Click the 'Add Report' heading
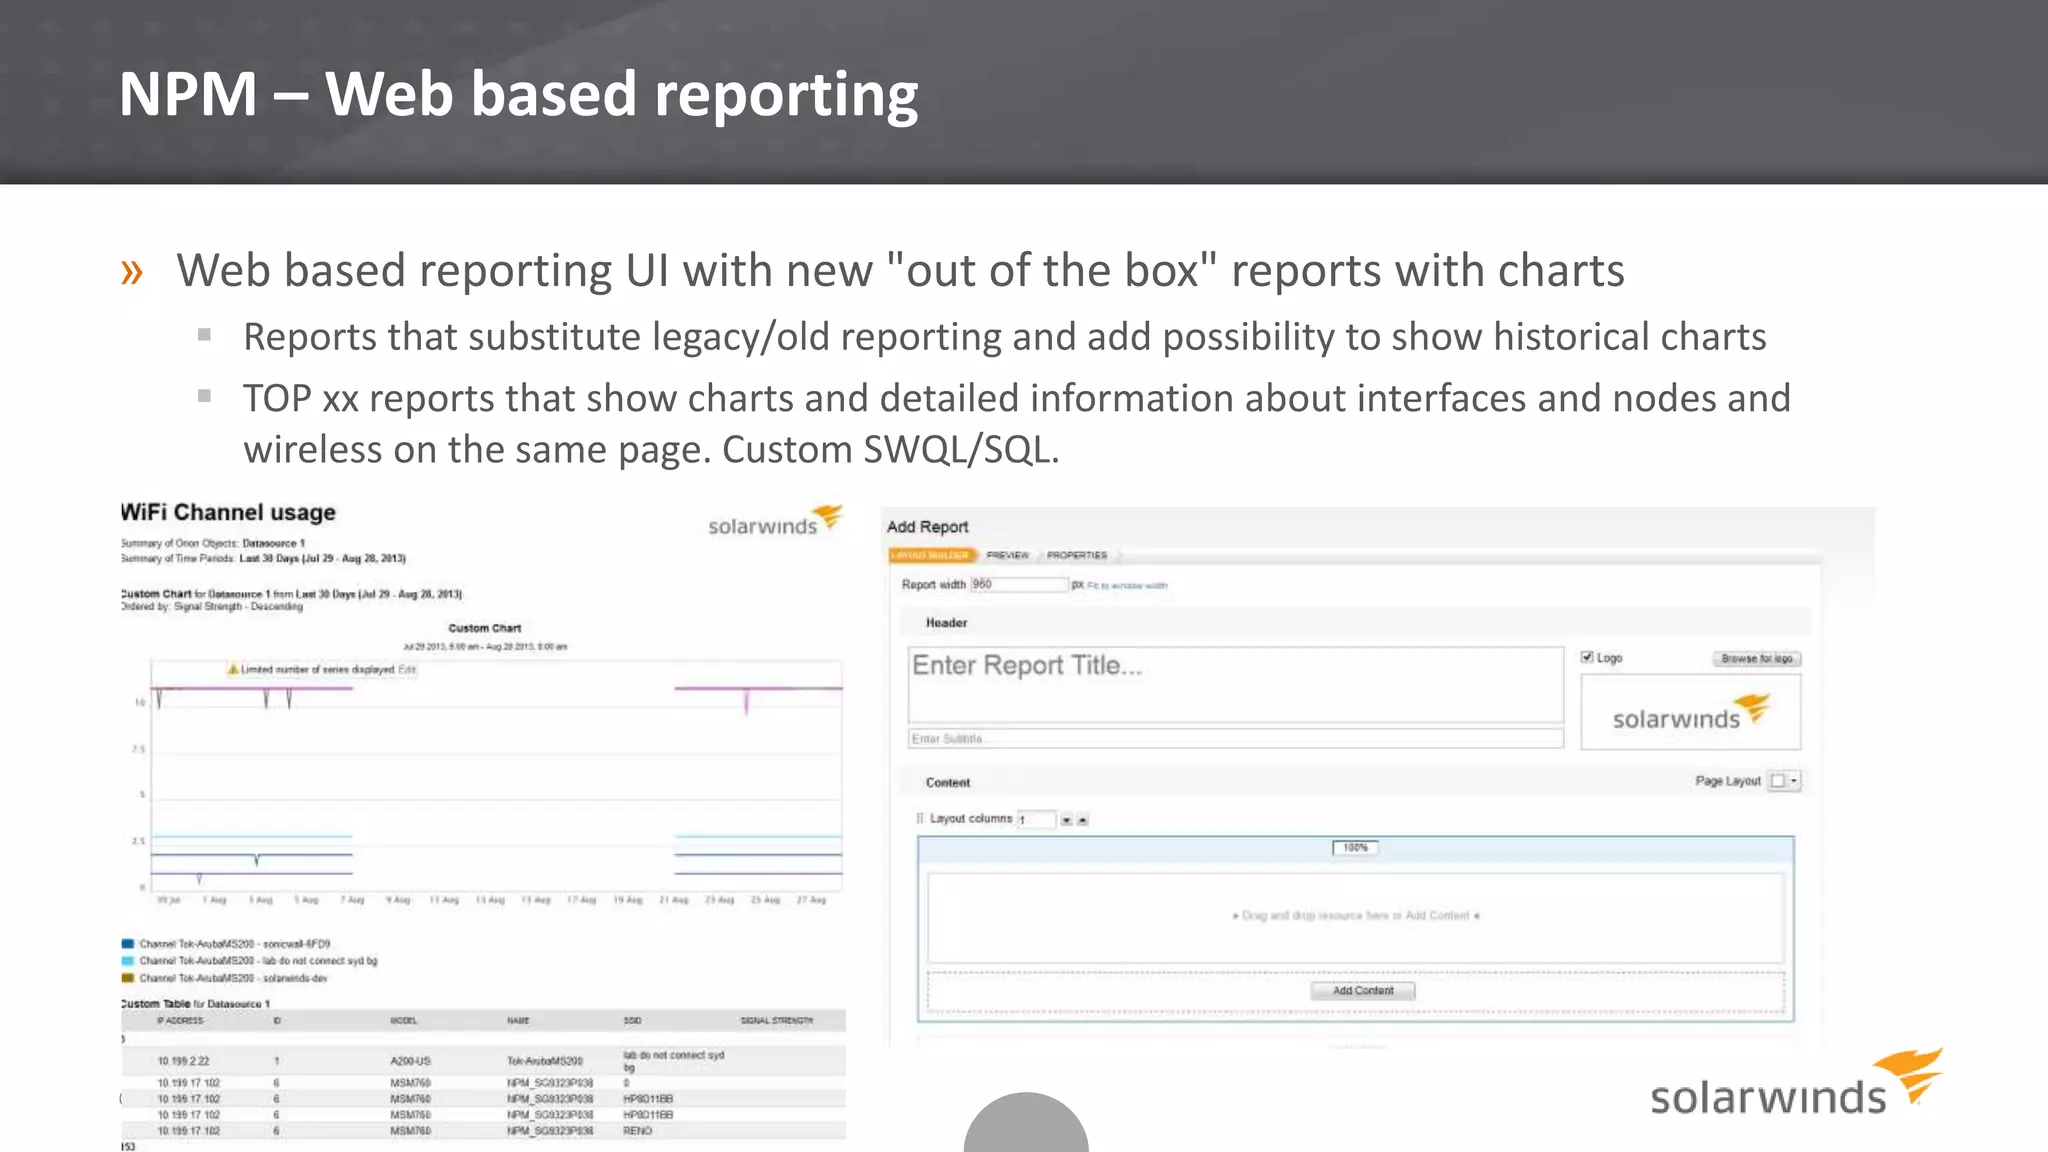 point(927,526)
